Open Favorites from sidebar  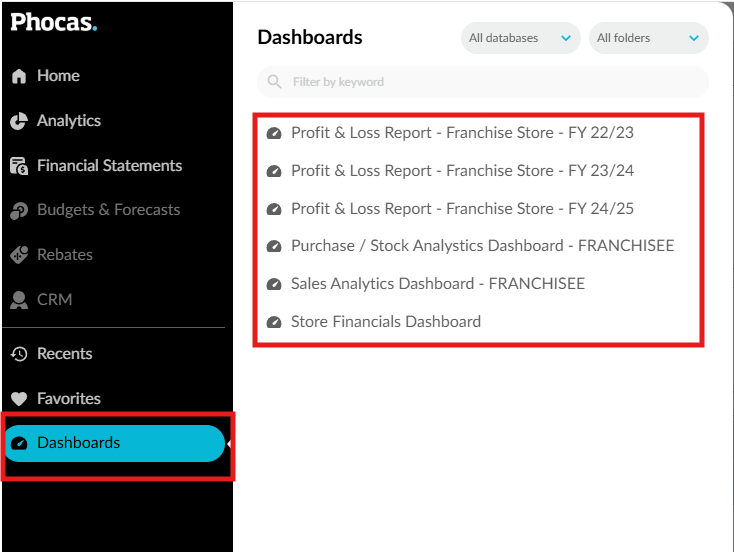pyautogui.click(x=69, y=399)
